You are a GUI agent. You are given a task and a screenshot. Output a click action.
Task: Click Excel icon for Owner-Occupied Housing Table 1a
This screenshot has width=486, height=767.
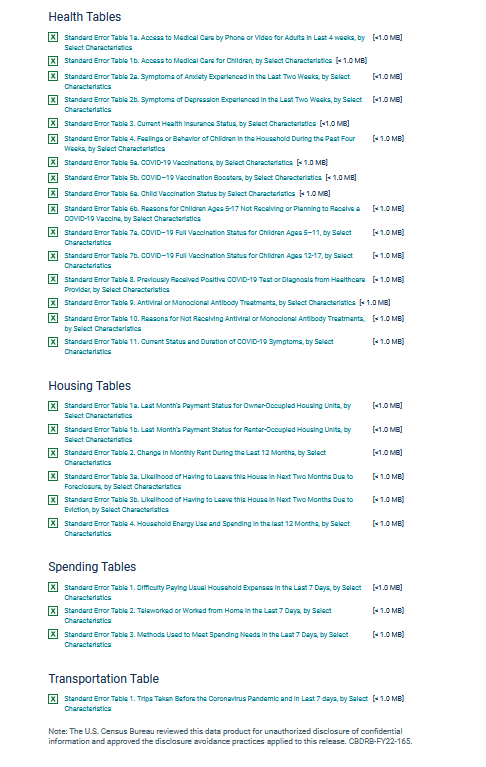53,406
